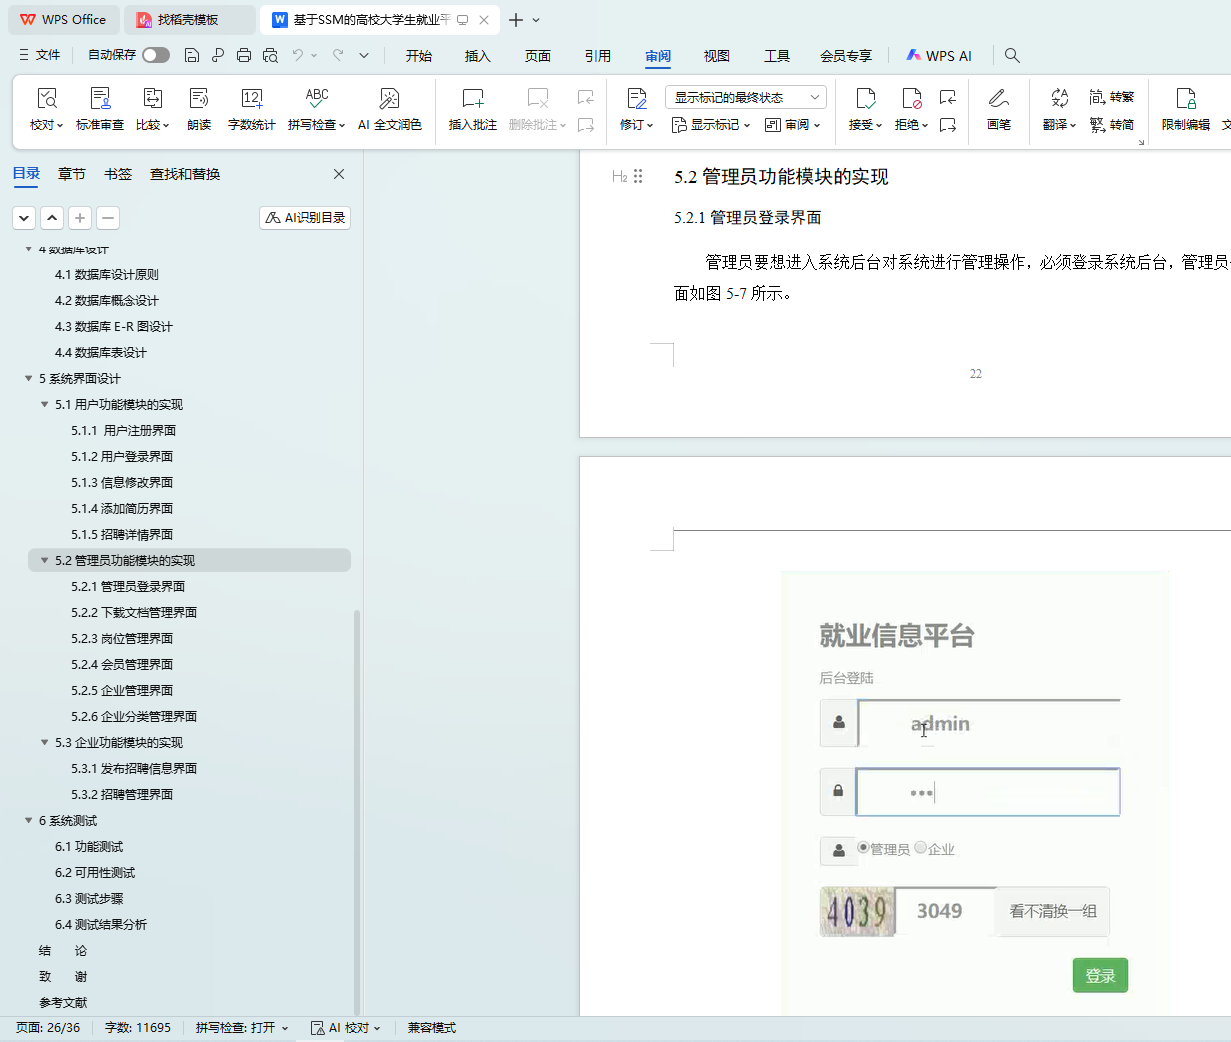
Task: Click the insert comment (插入批注) icon
Action: (472, 99)
